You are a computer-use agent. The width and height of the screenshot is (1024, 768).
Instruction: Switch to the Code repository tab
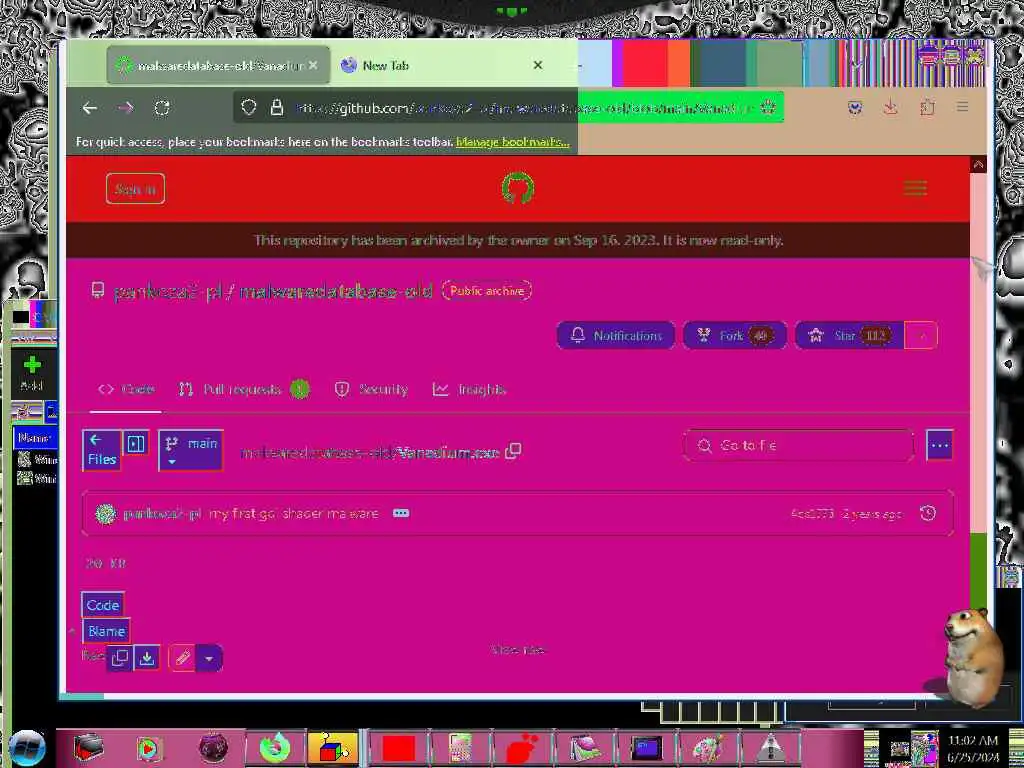pos(126,389)
